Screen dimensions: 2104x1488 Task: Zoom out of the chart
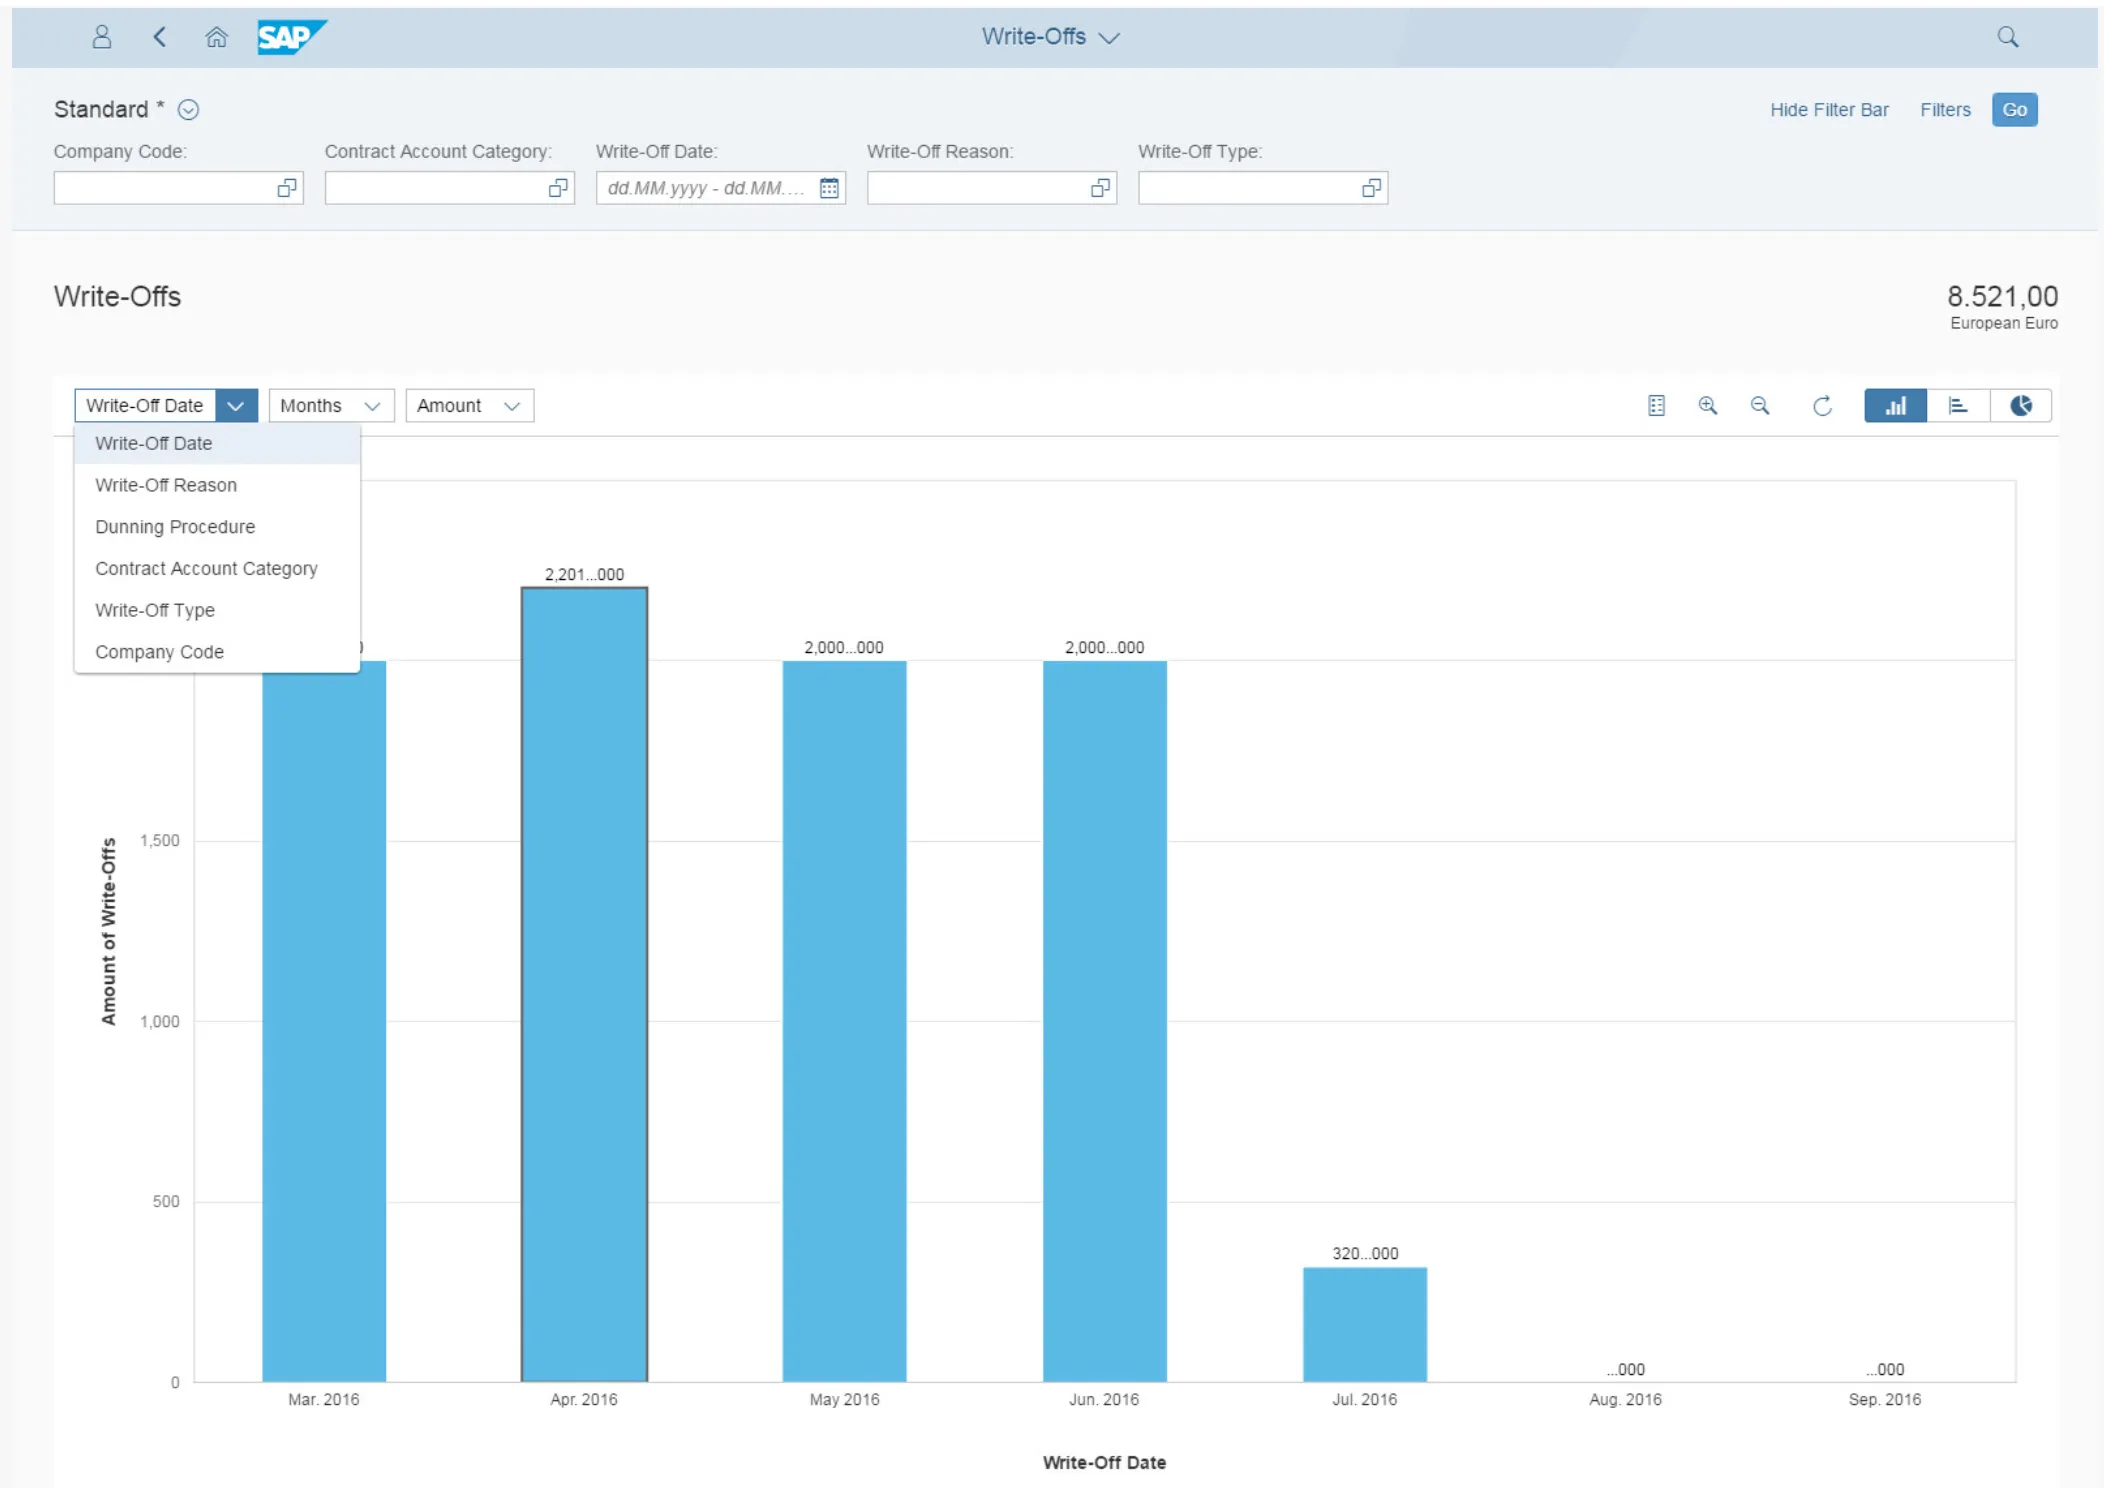pos(1760,405)
